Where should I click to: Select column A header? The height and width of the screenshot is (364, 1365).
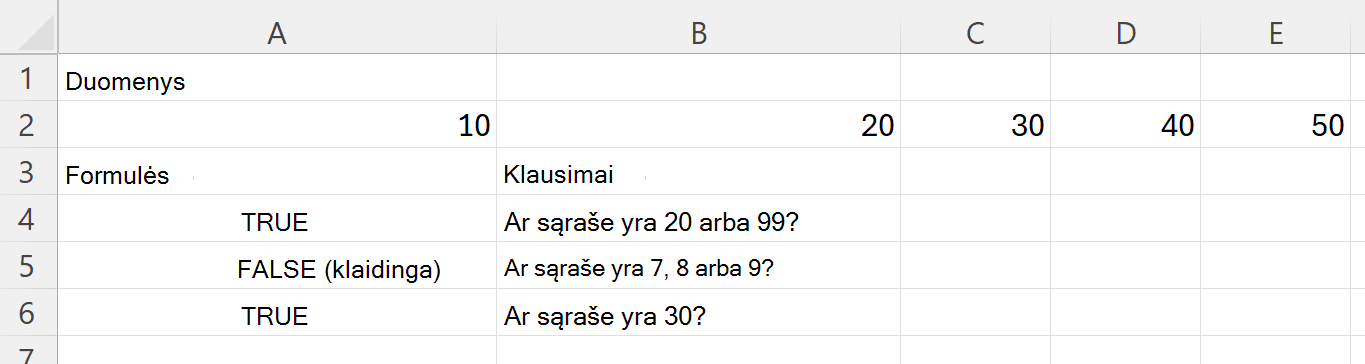pos(277,33)
